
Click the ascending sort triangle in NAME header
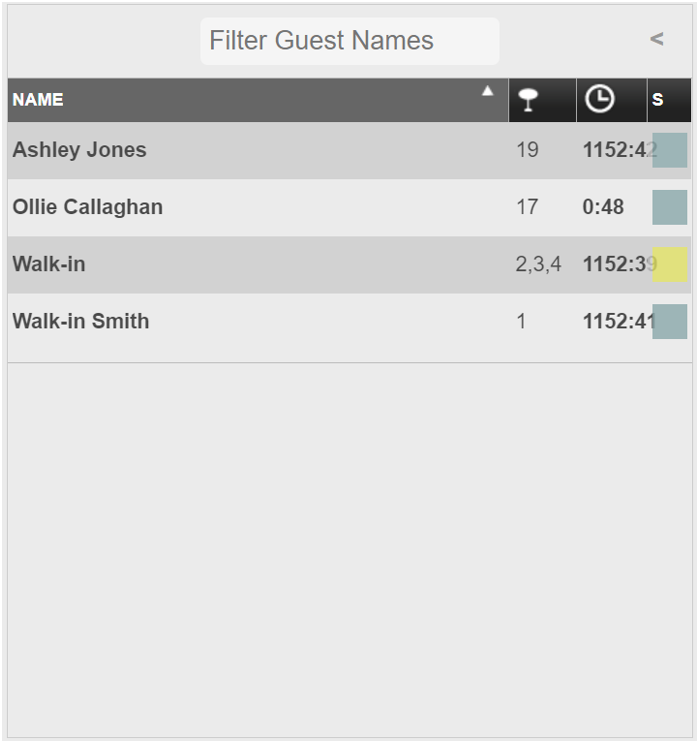pos(487,91)
